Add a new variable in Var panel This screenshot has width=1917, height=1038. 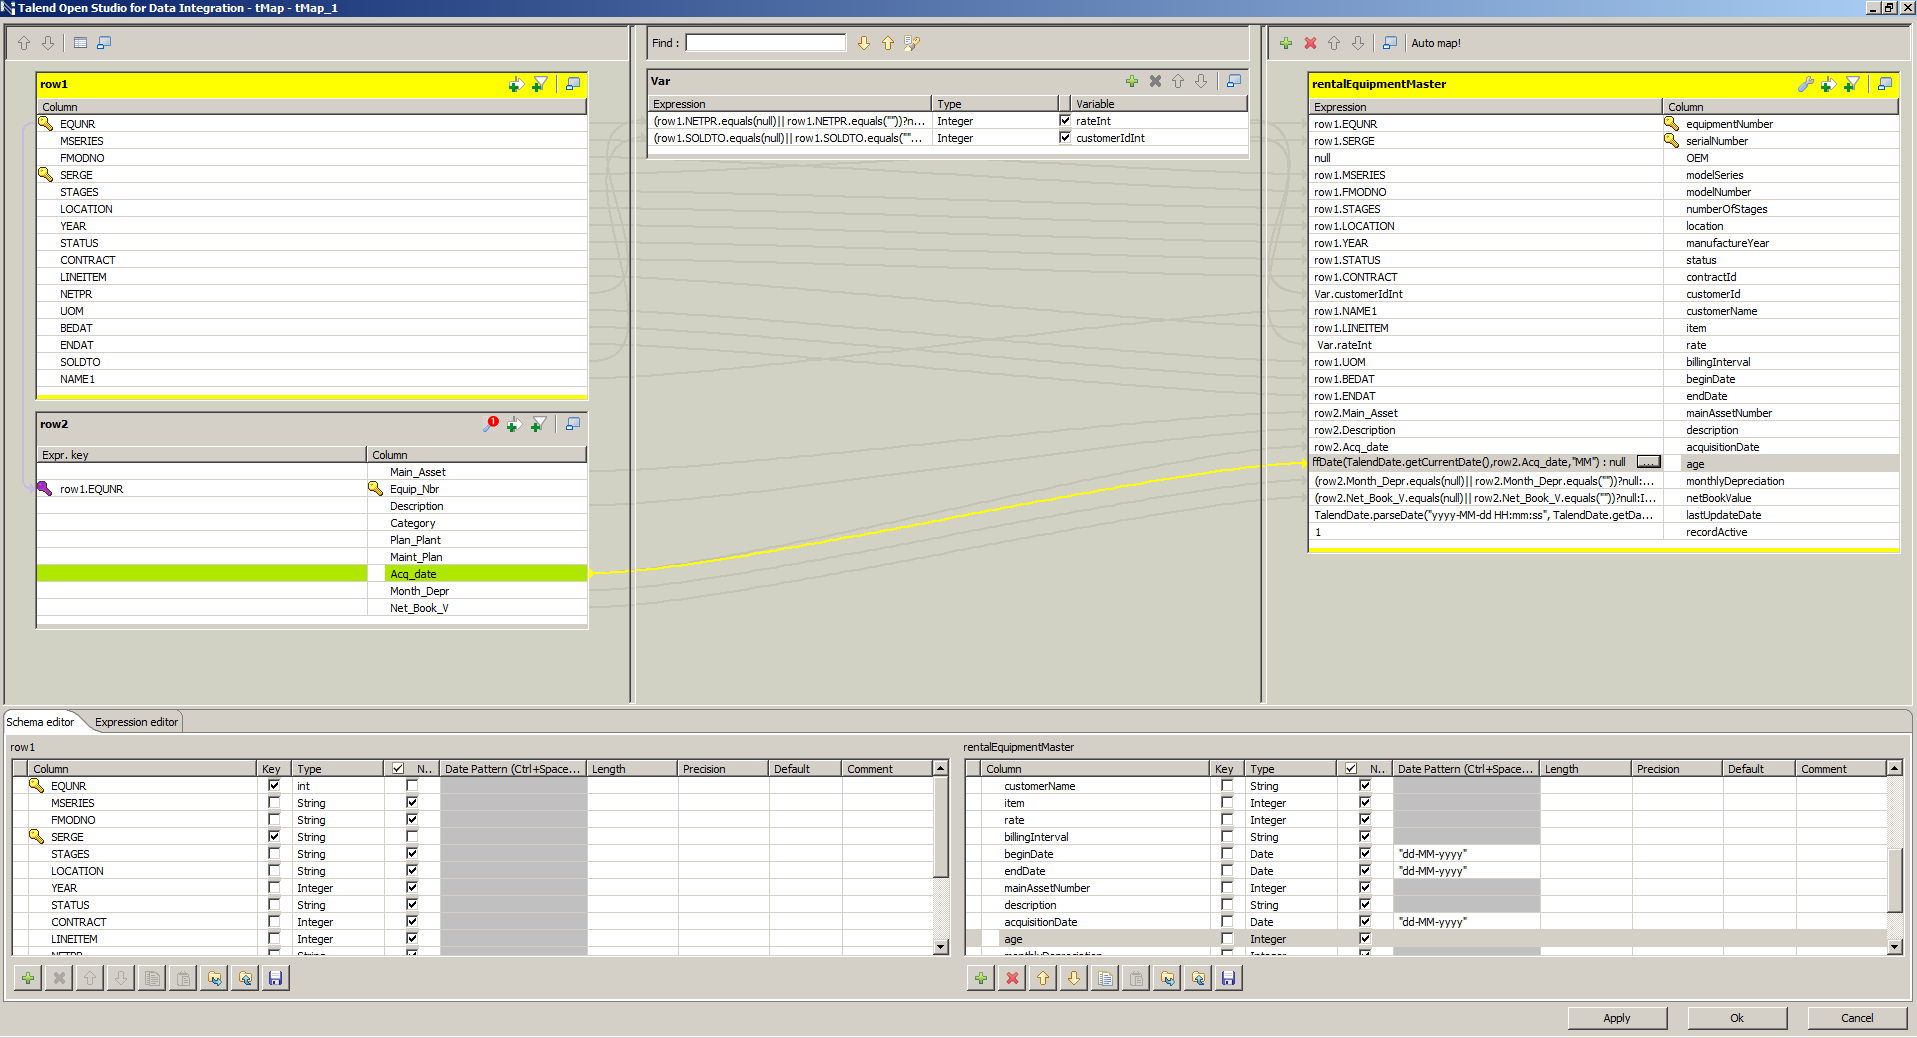[x=1132, y=81]
